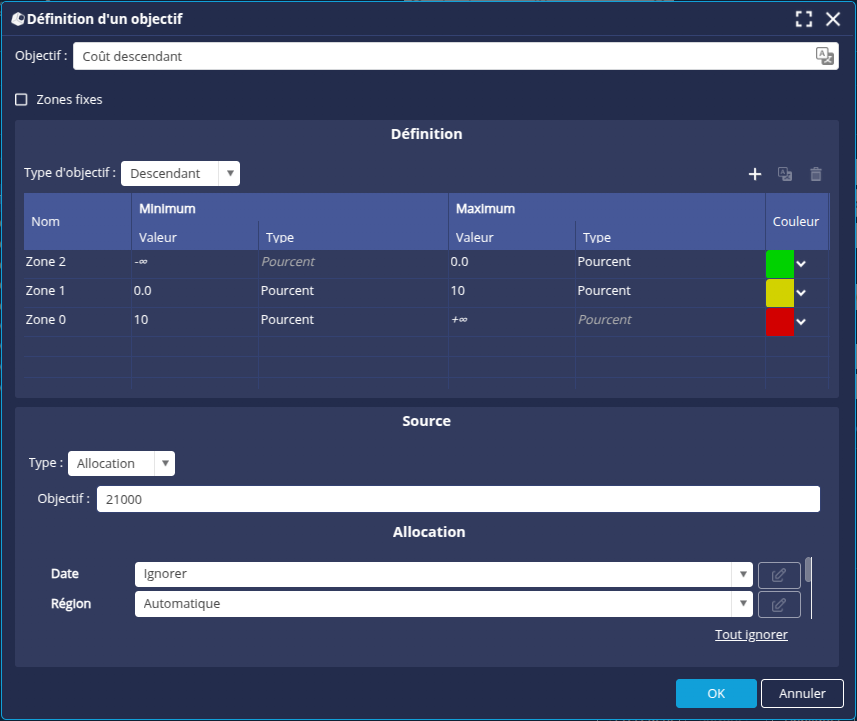
Task: Click the Objectif value field showing 21000
Action: (x=458, y=499)
